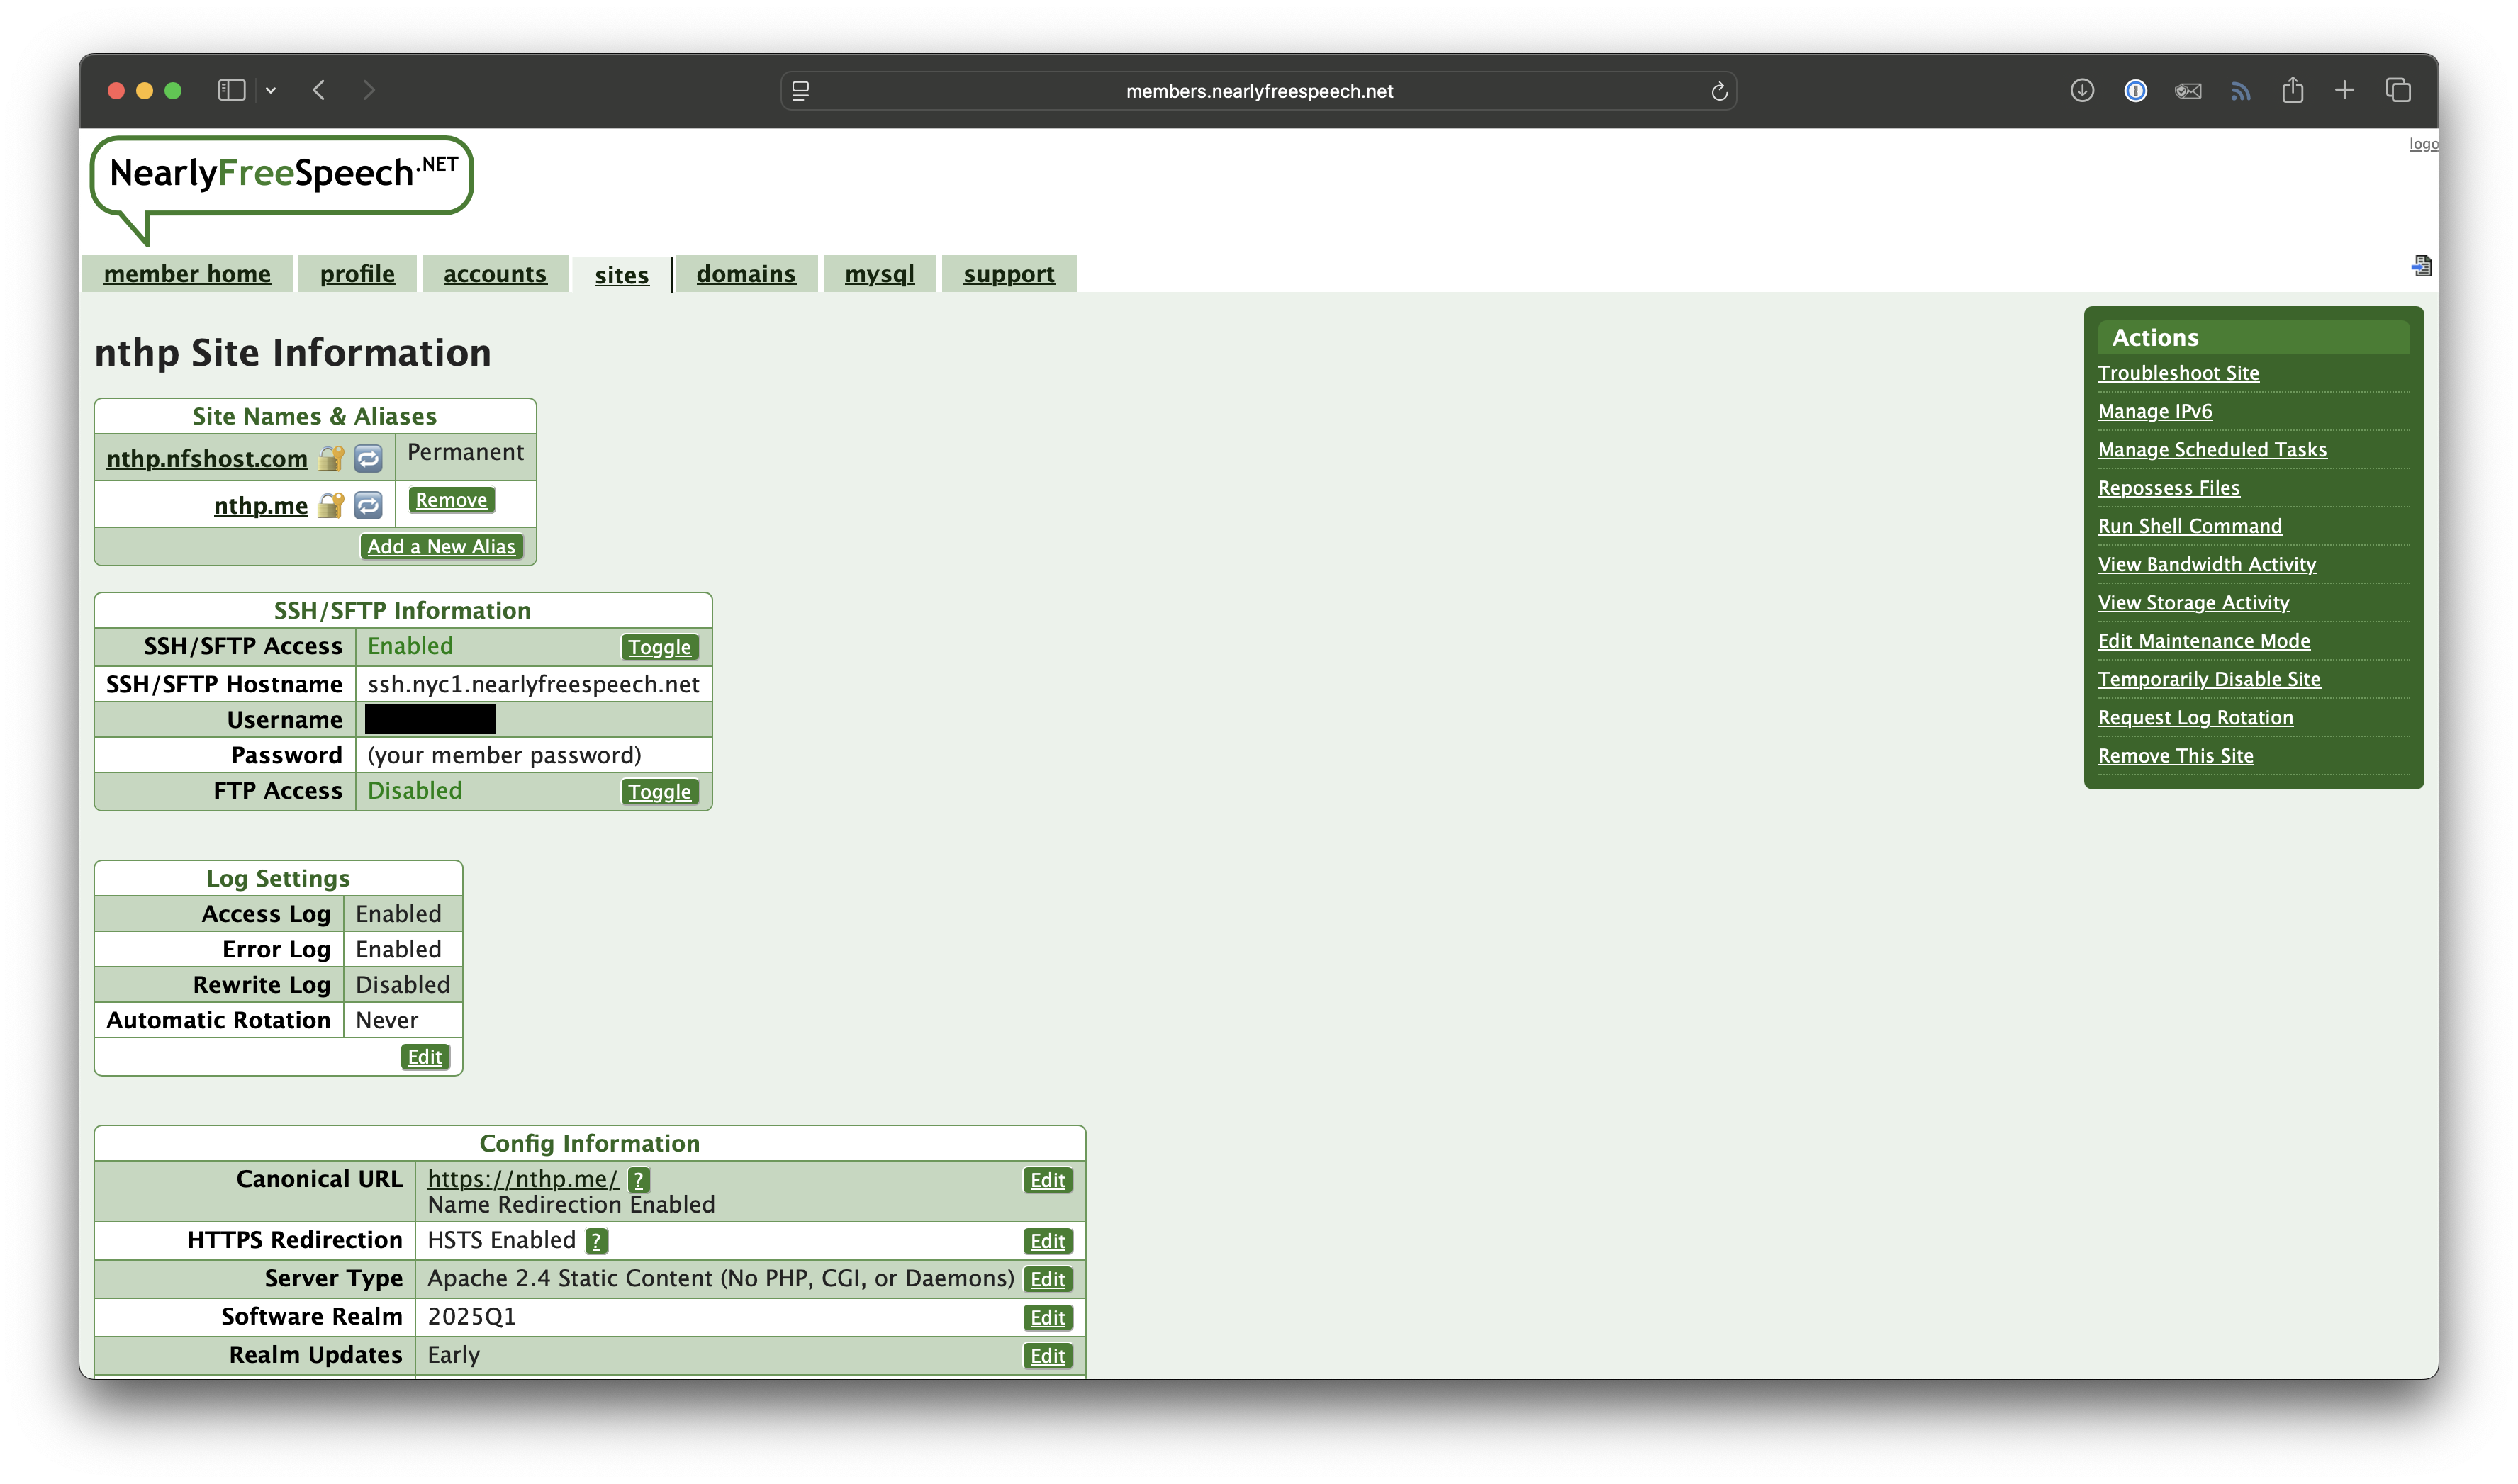This screenshot has height=1484, width=2518.
Task: Click the Safari address bar URL field
Action: point(1258,91)
